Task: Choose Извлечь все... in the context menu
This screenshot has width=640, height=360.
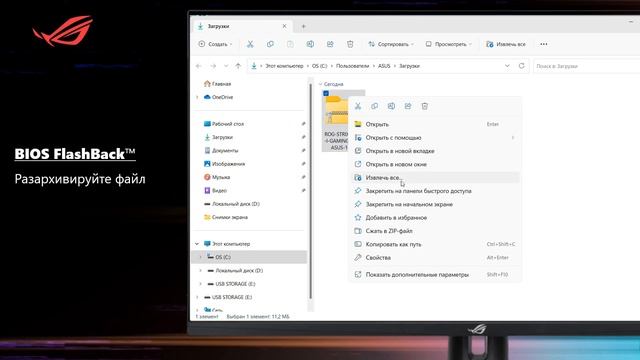Action: (435, 178)
